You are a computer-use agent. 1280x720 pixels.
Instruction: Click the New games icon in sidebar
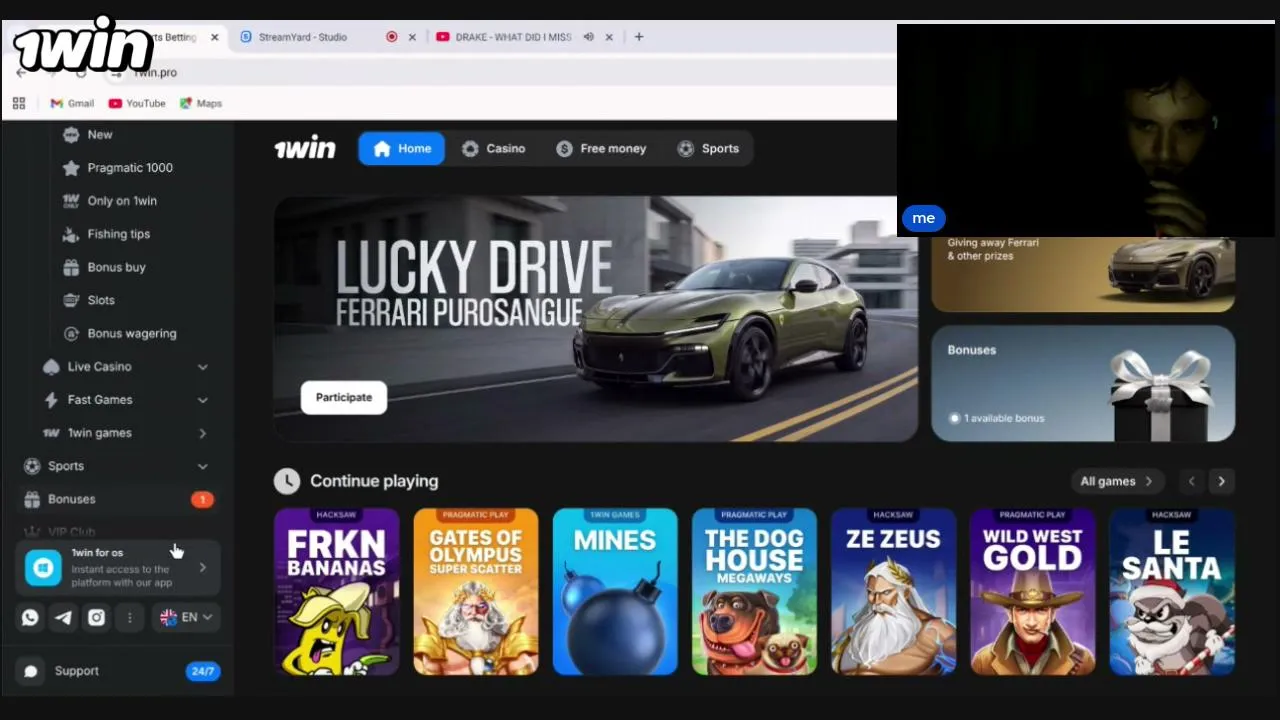point(71,134)
